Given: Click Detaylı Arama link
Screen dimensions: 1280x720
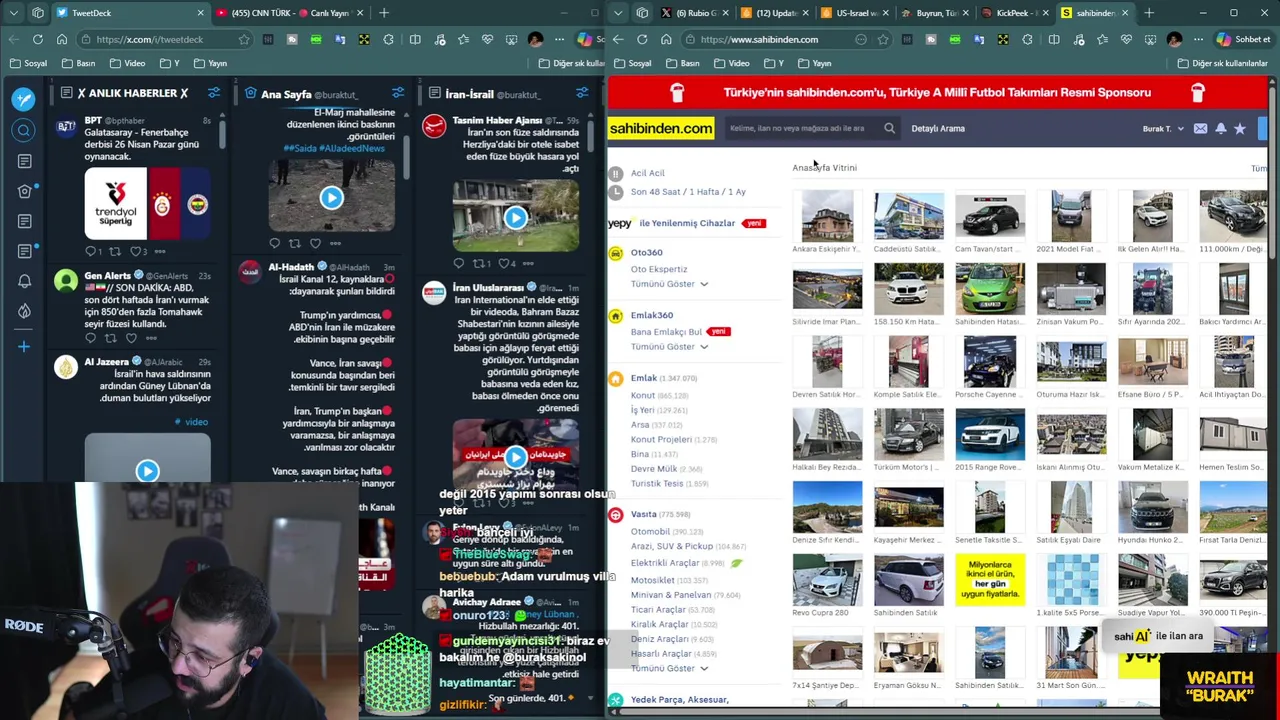Looking at the screenshot, I should point(938,128).
